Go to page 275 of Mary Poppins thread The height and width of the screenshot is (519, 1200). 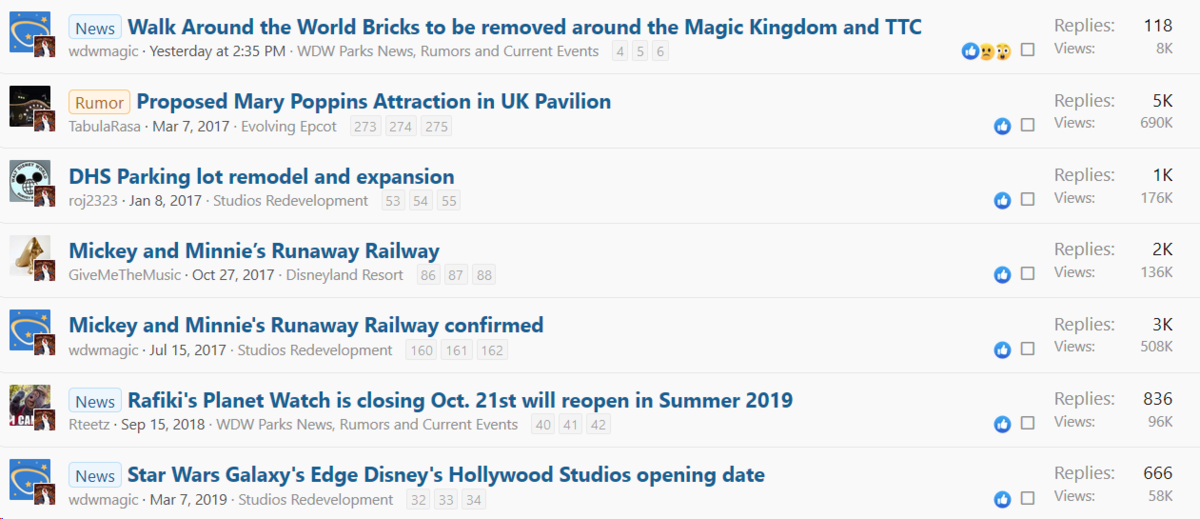(x=436, y=126)
